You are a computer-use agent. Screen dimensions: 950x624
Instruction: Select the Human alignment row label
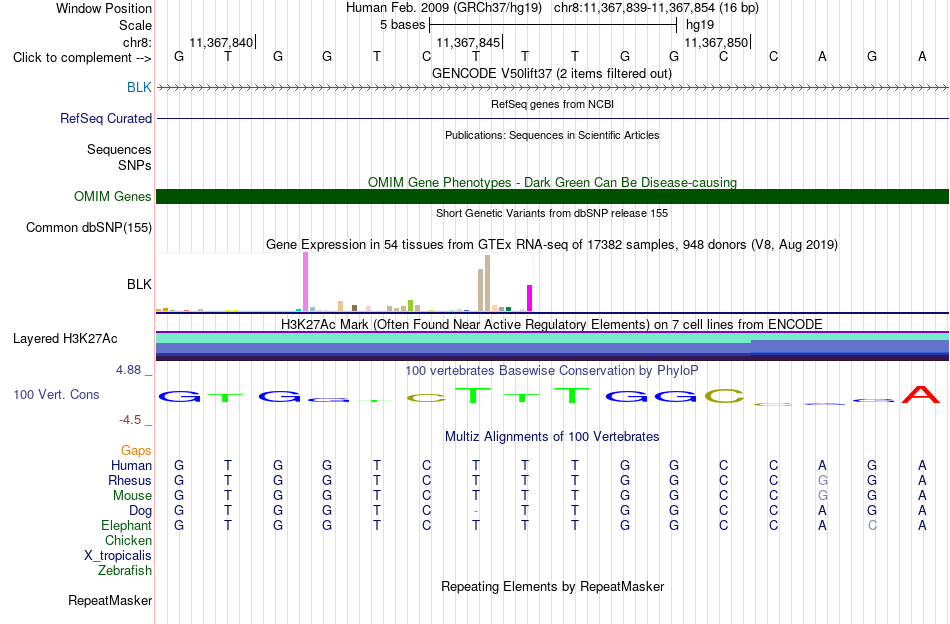pos(131,465)
